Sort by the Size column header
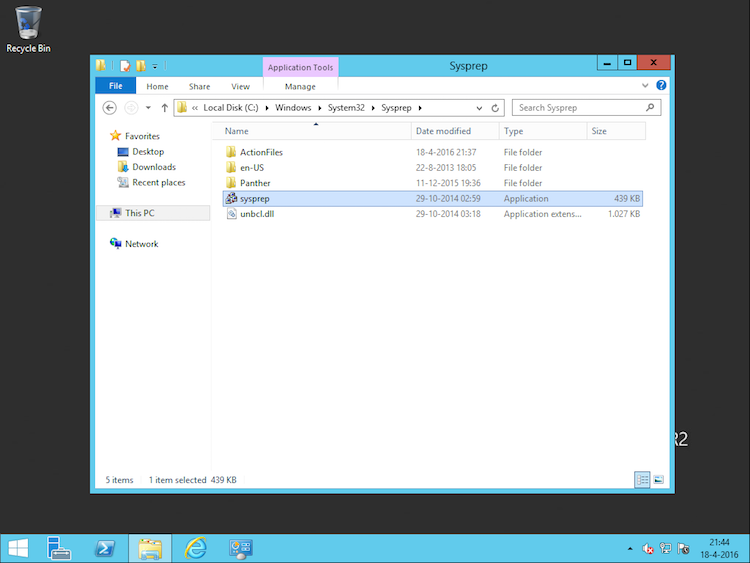This screenshot has width=750, height=563. (616, 131)
